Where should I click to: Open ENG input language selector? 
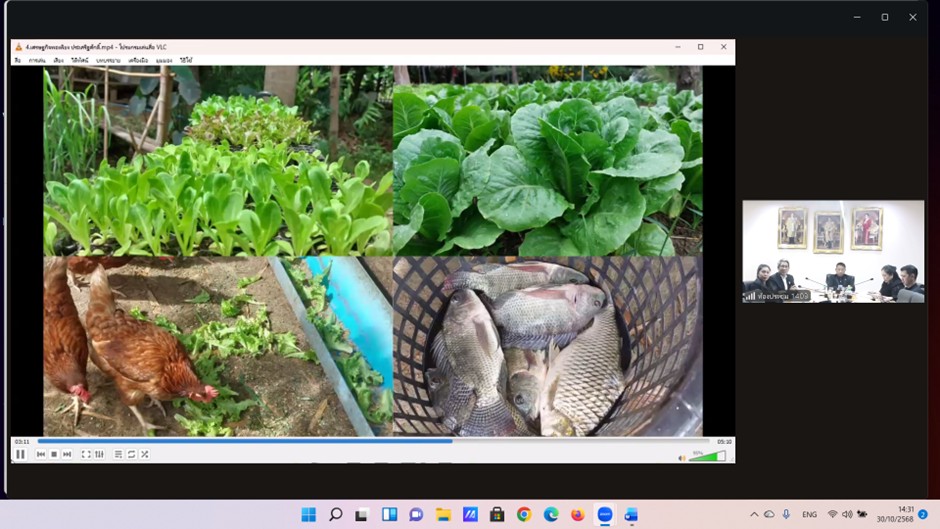(x=810, y=514)
